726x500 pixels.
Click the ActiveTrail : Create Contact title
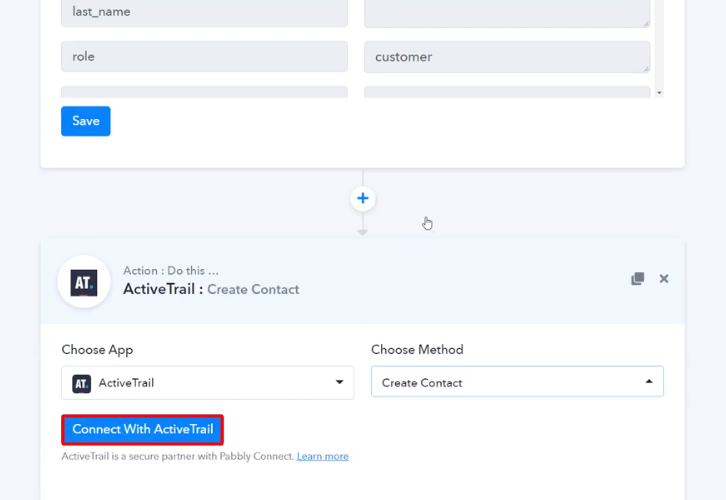tap(211, 289)
